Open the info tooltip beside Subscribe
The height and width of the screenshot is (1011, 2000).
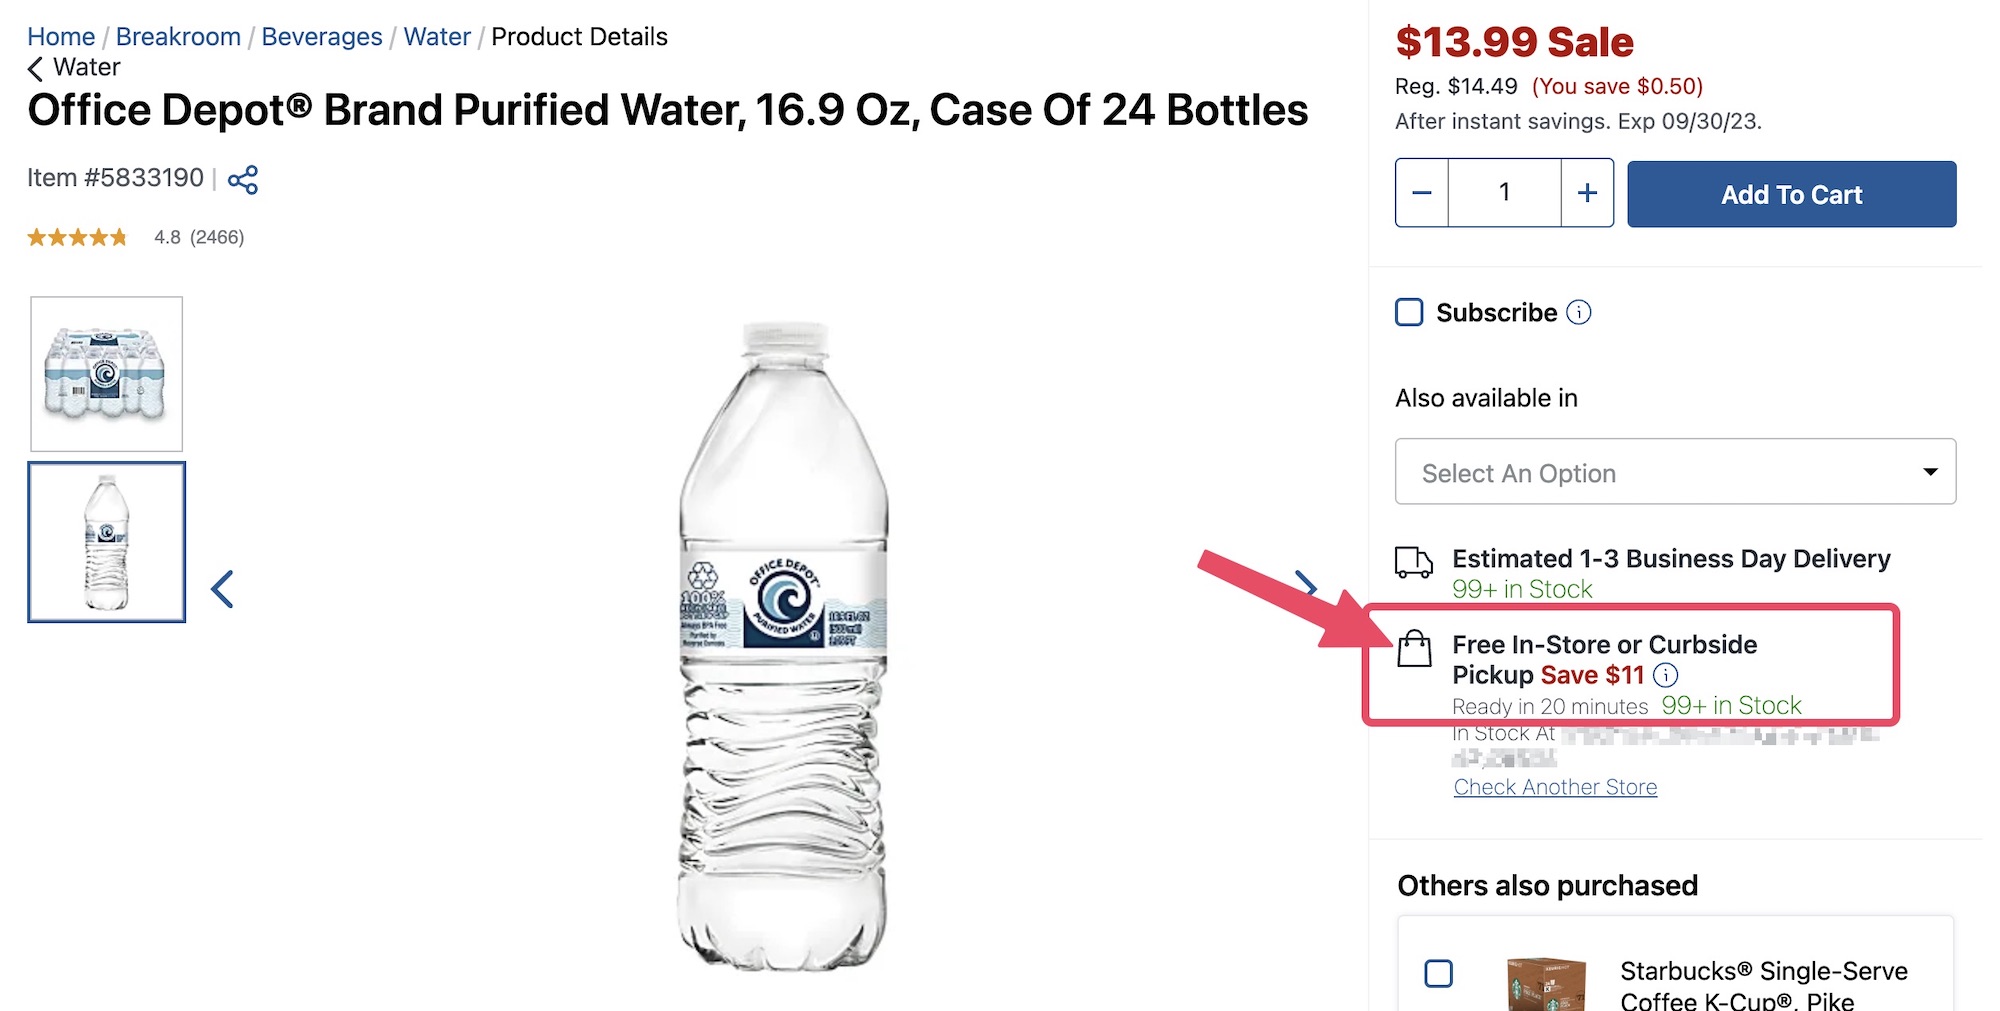(1578, 313)
